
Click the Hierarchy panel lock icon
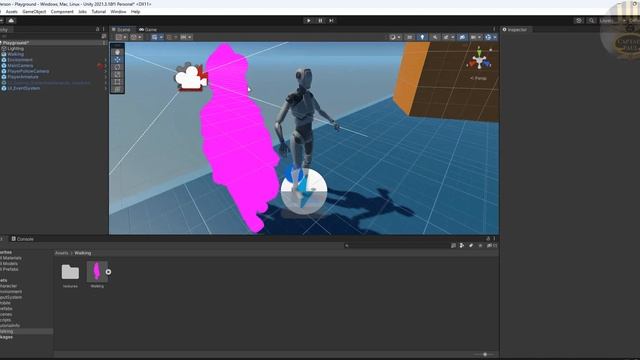(x=98, y=29)
